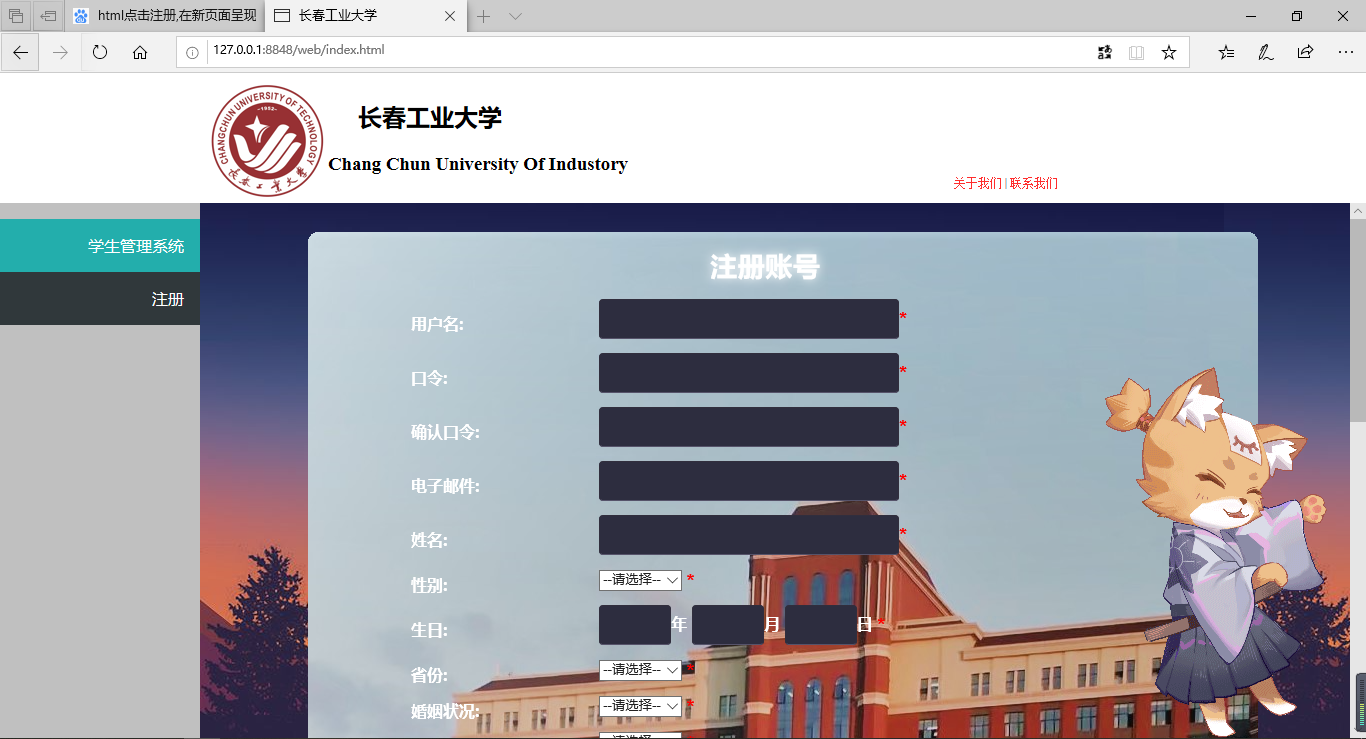Click the 姓名 input field

(749, 535)
